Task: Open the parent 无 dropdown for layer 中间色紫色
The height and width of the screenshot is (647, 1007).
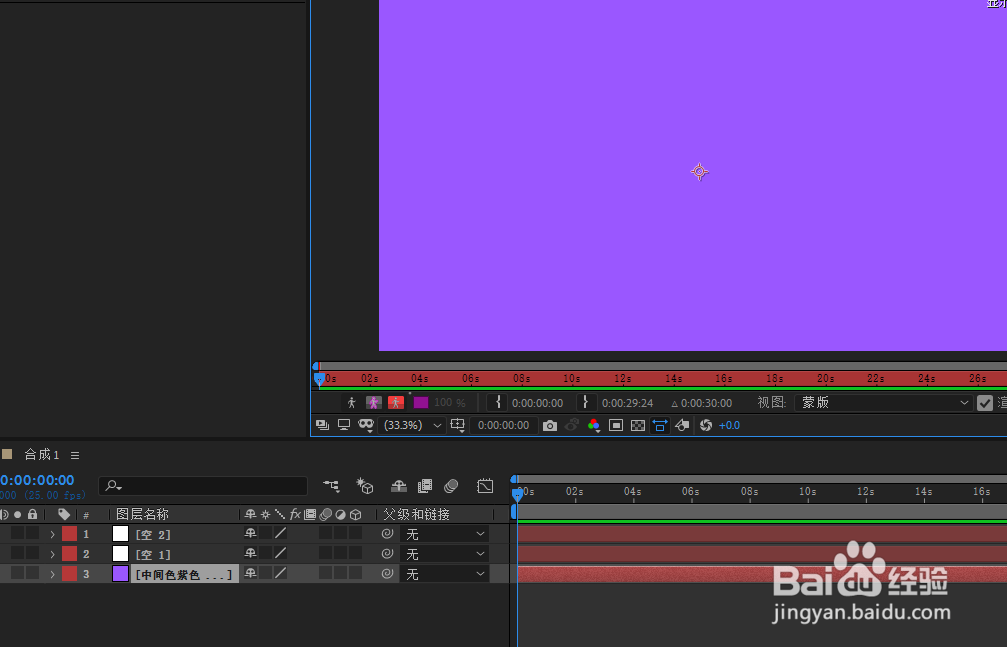Action: [444, 574]
